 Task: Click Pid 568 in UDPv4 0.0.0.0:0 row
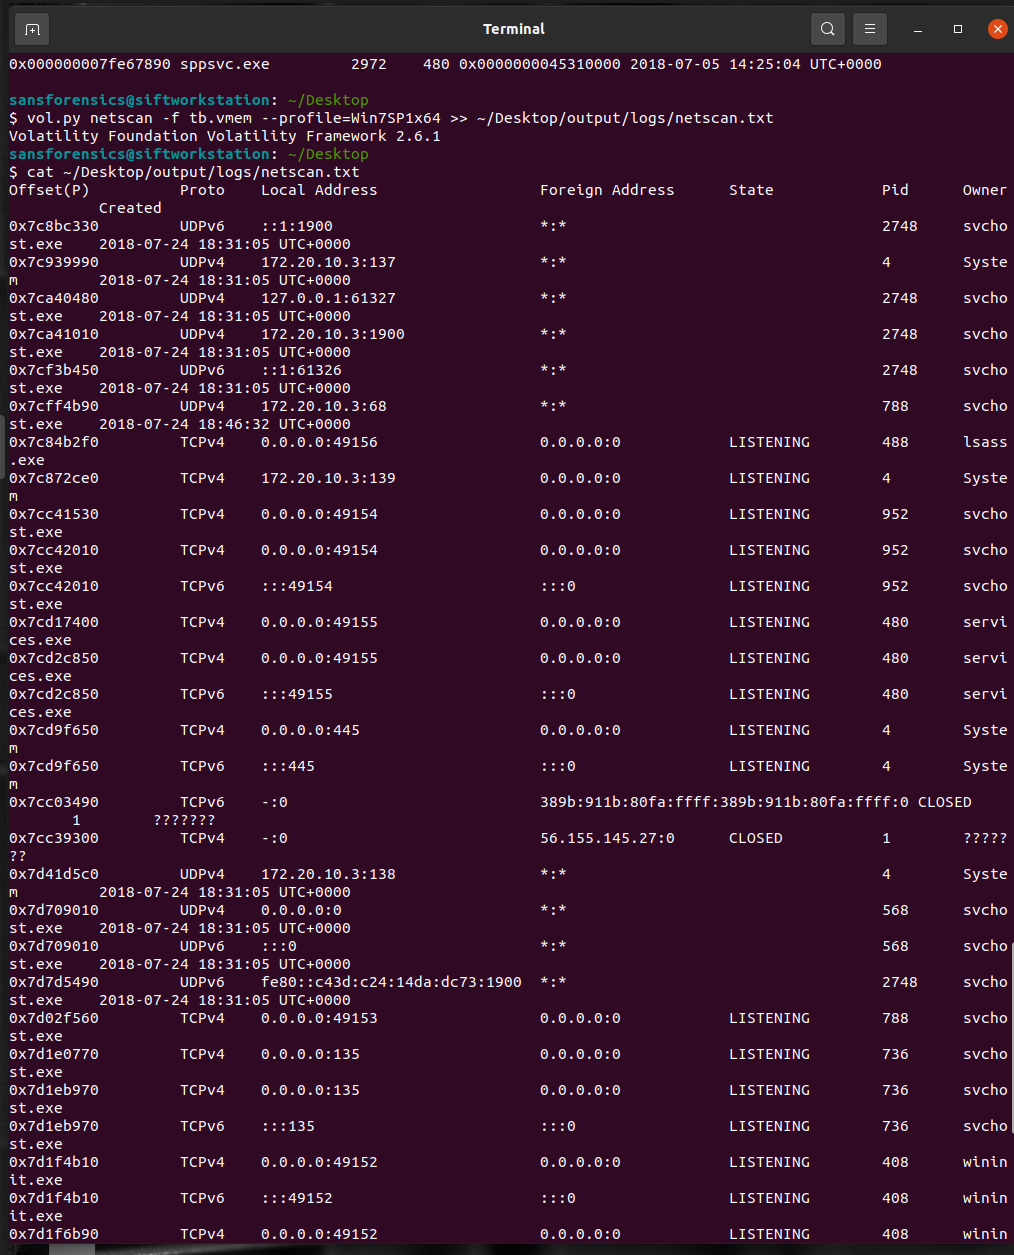coord(895,910)
